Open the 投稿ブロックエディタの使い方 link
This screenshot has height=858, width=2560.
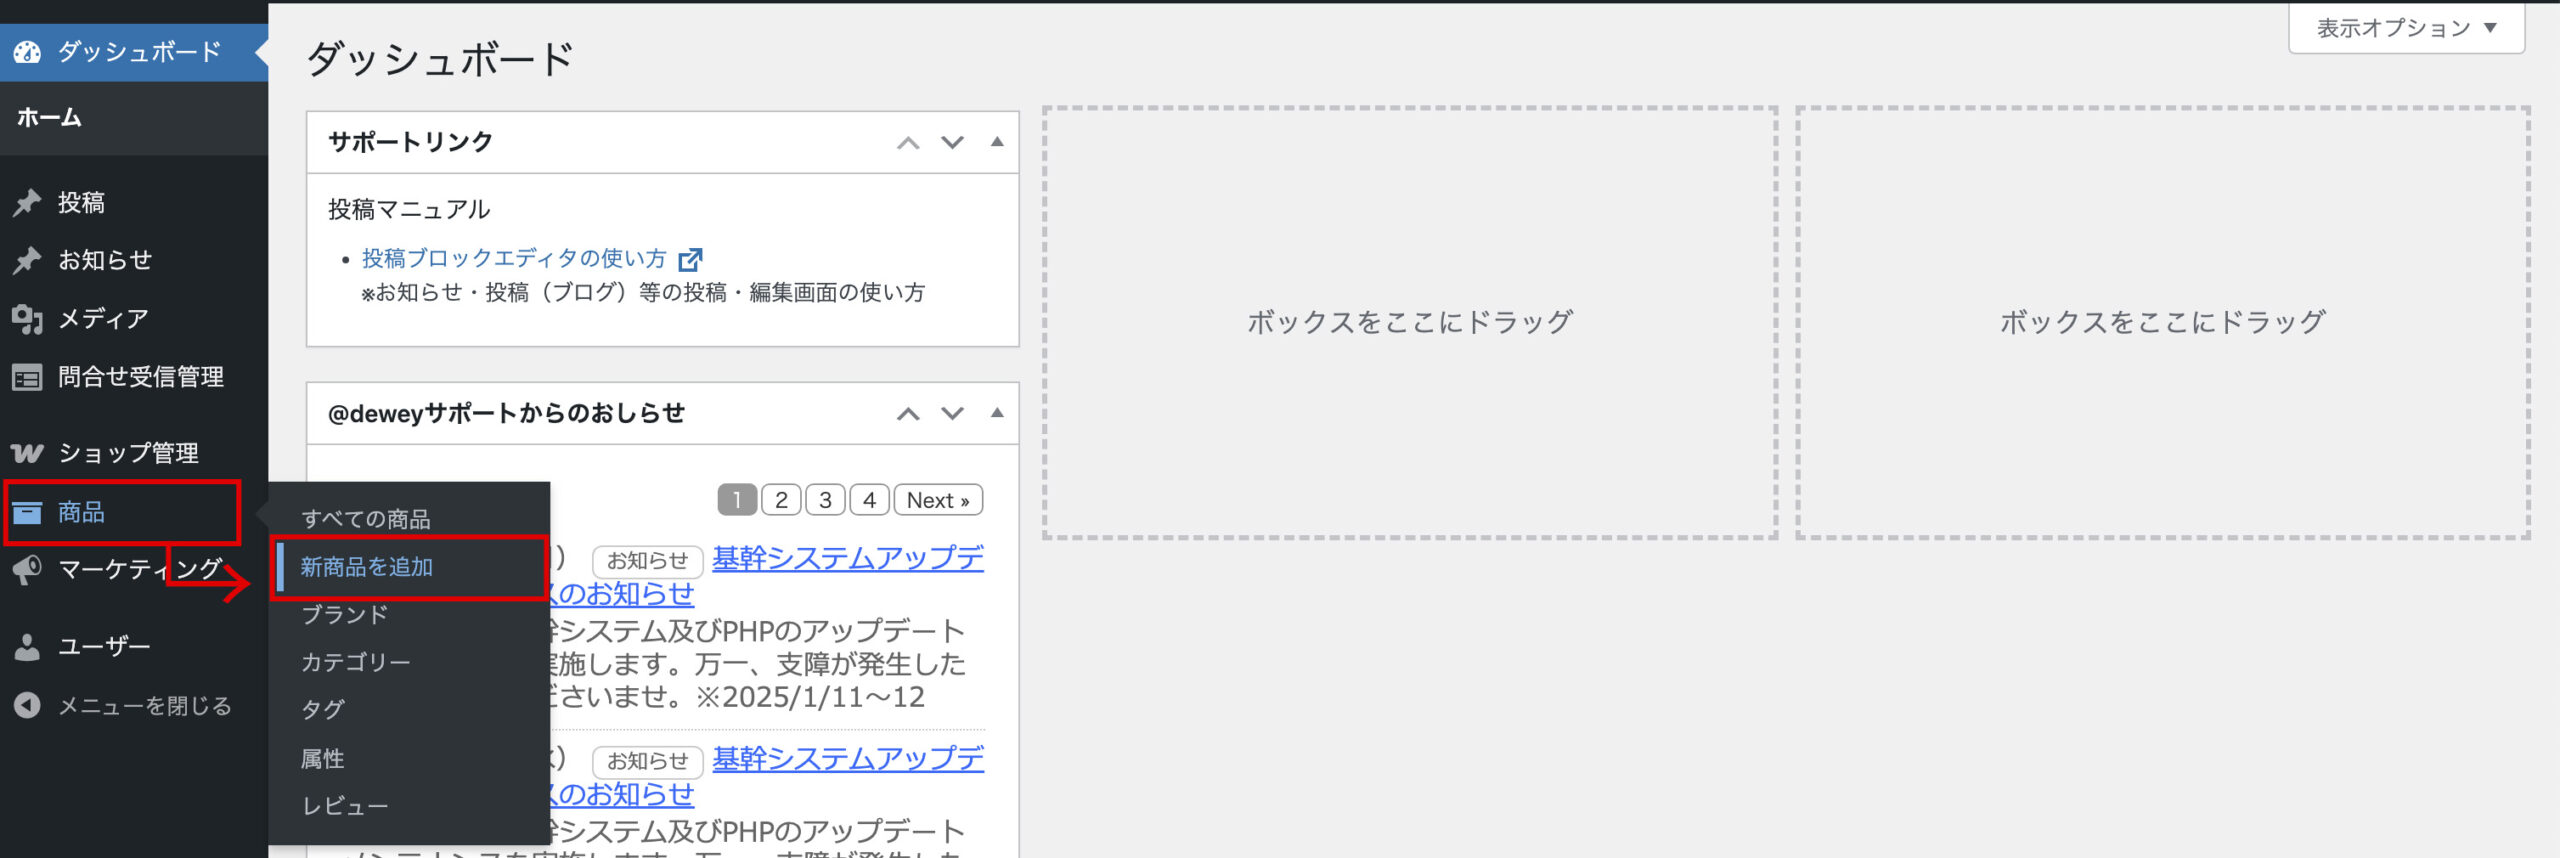514,259
